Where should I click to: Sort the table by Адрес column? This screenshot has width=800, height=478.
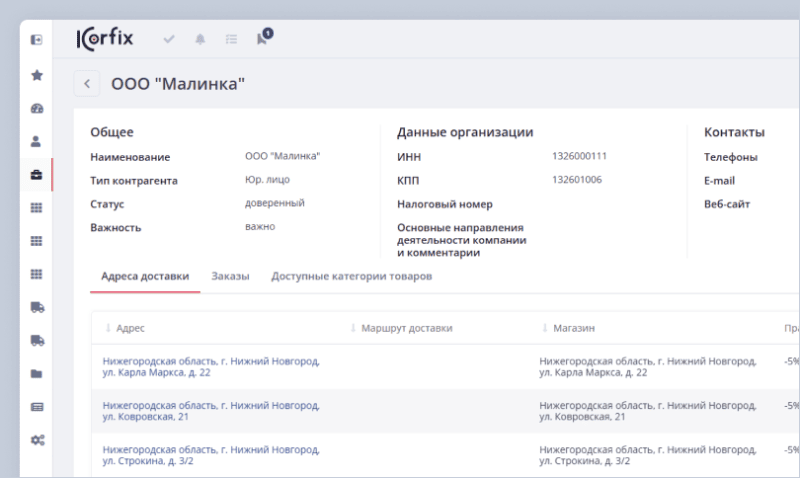(130, 328)
